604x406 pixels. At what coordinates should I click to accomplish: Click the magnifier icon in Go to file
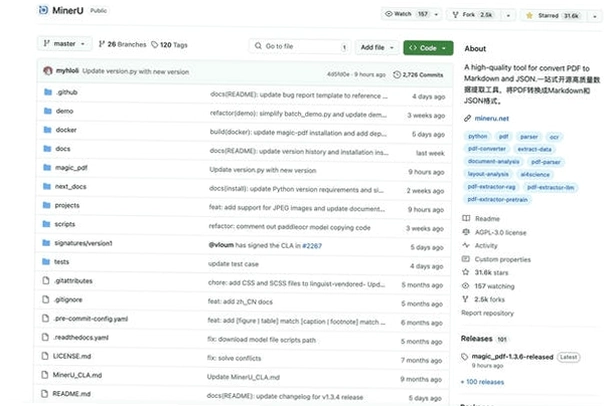258,46
